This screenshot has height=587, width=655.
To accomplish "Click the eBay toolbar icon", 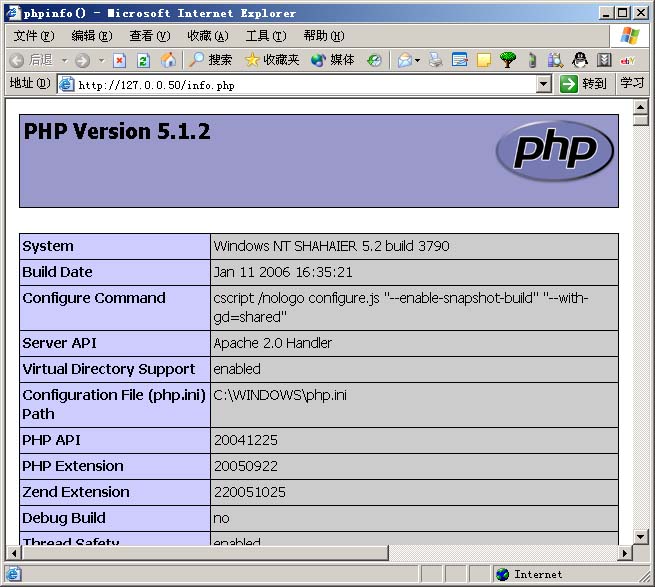I will [628, 61].
